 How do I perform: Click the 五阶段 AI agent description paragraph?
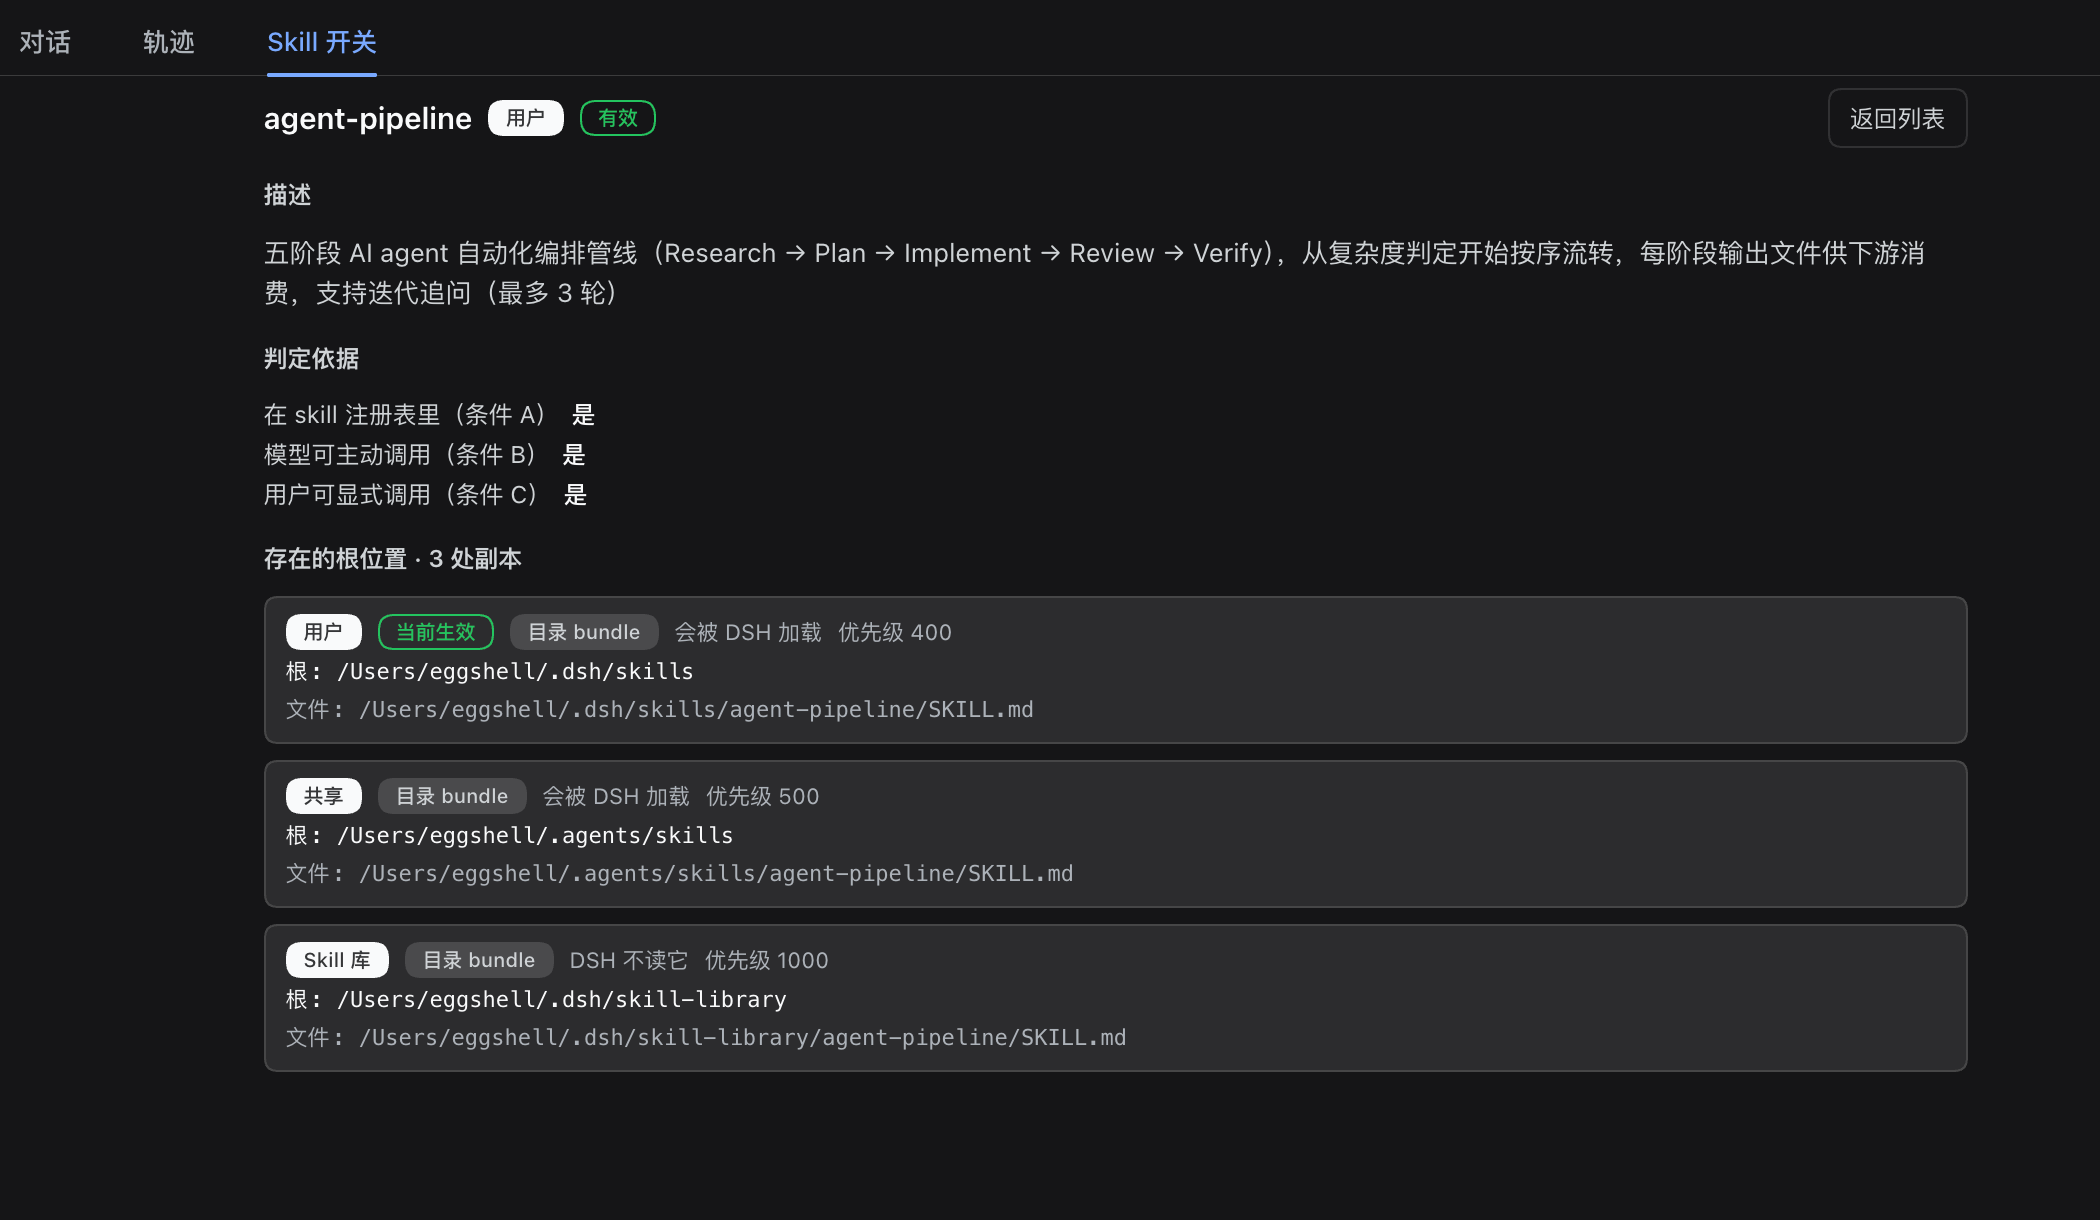tap(1095, 273)
